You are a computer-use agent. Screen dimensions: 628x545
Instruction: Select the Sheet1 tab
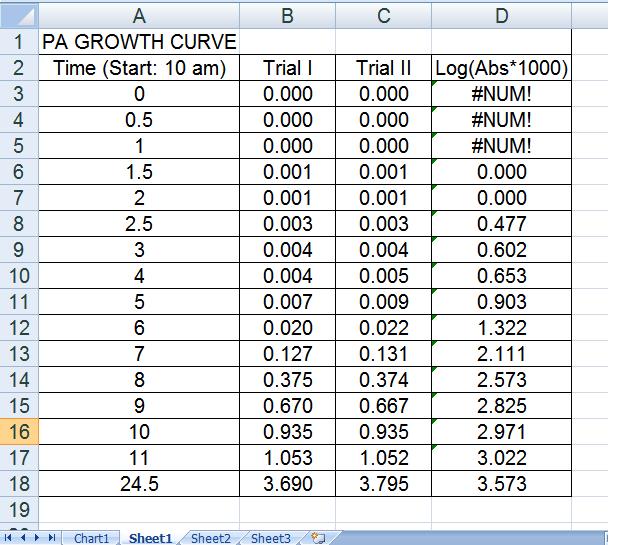coord(150,538)
